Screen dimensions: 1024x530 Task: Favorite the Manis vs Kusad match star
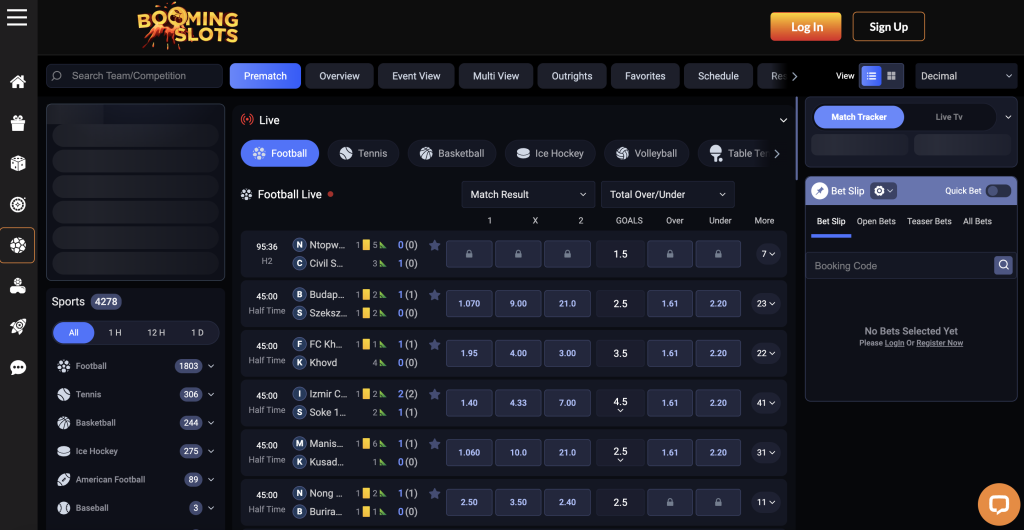tap(434, 444)
